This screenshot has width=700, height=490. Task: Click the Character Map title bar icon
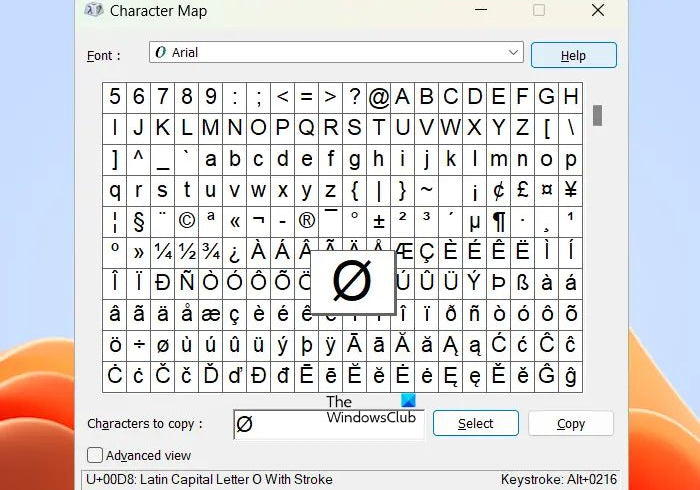pos(94,10)
